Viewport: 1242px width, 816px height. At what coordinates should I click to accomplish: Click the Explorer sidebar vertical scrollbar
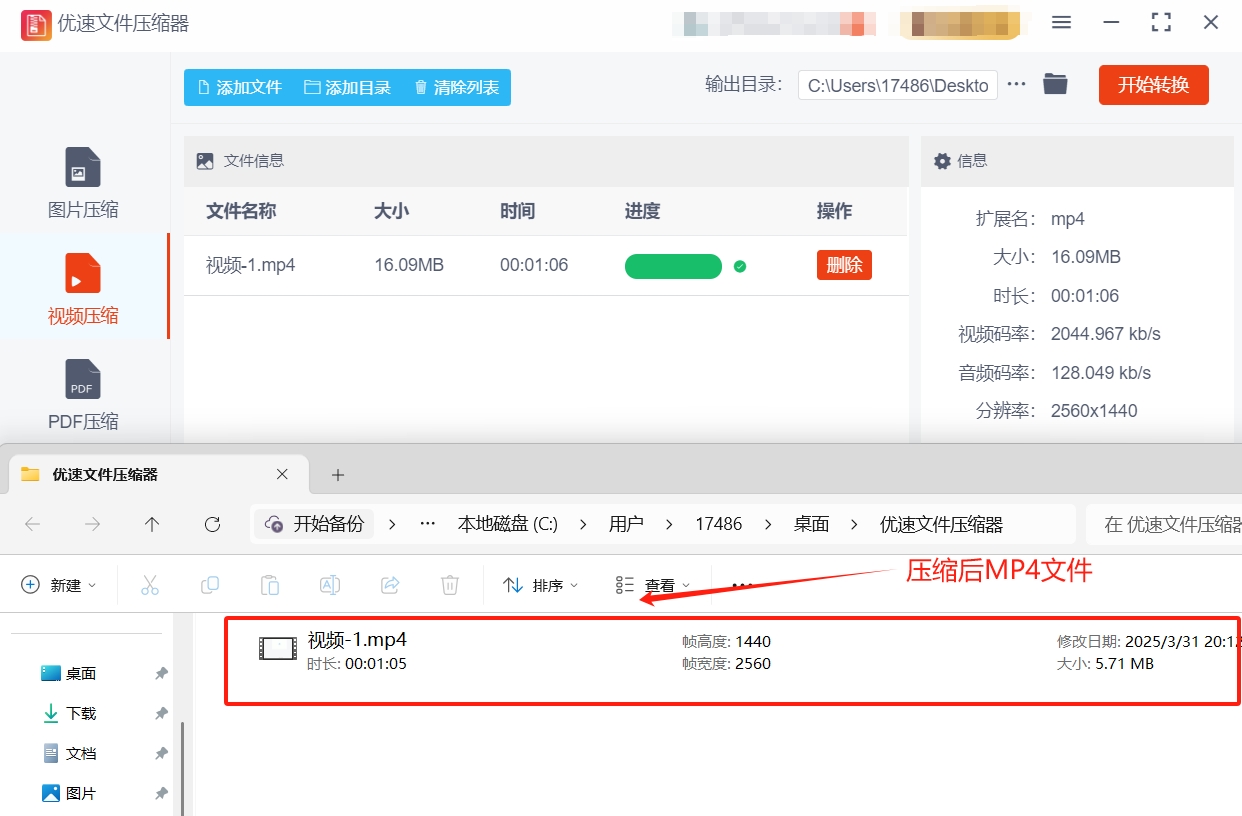click(x=182, y=768)
